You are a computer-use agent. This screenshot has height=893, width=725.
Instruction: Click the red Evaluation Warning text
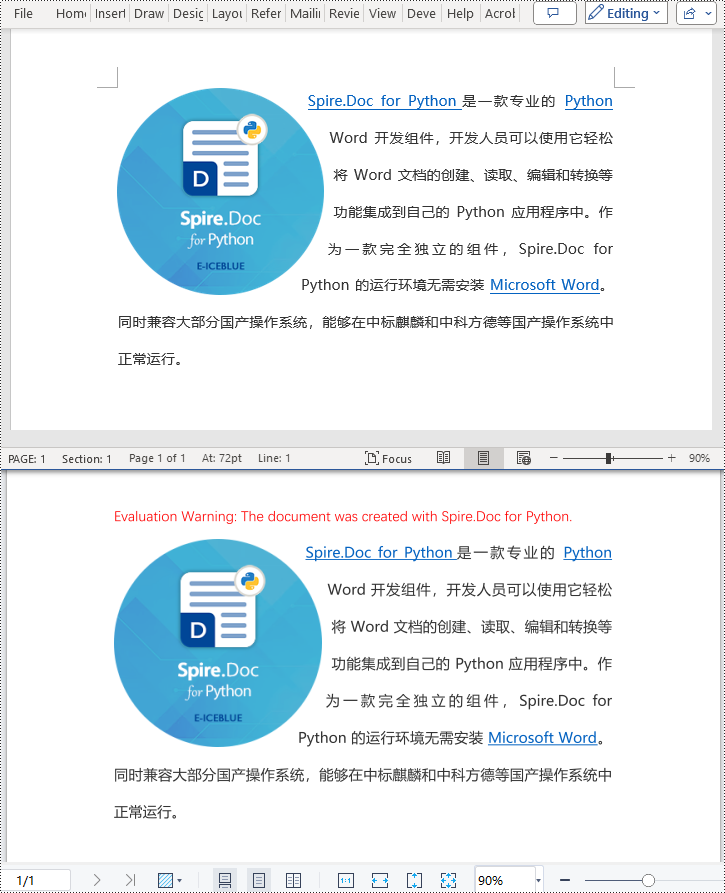point(343,517)
